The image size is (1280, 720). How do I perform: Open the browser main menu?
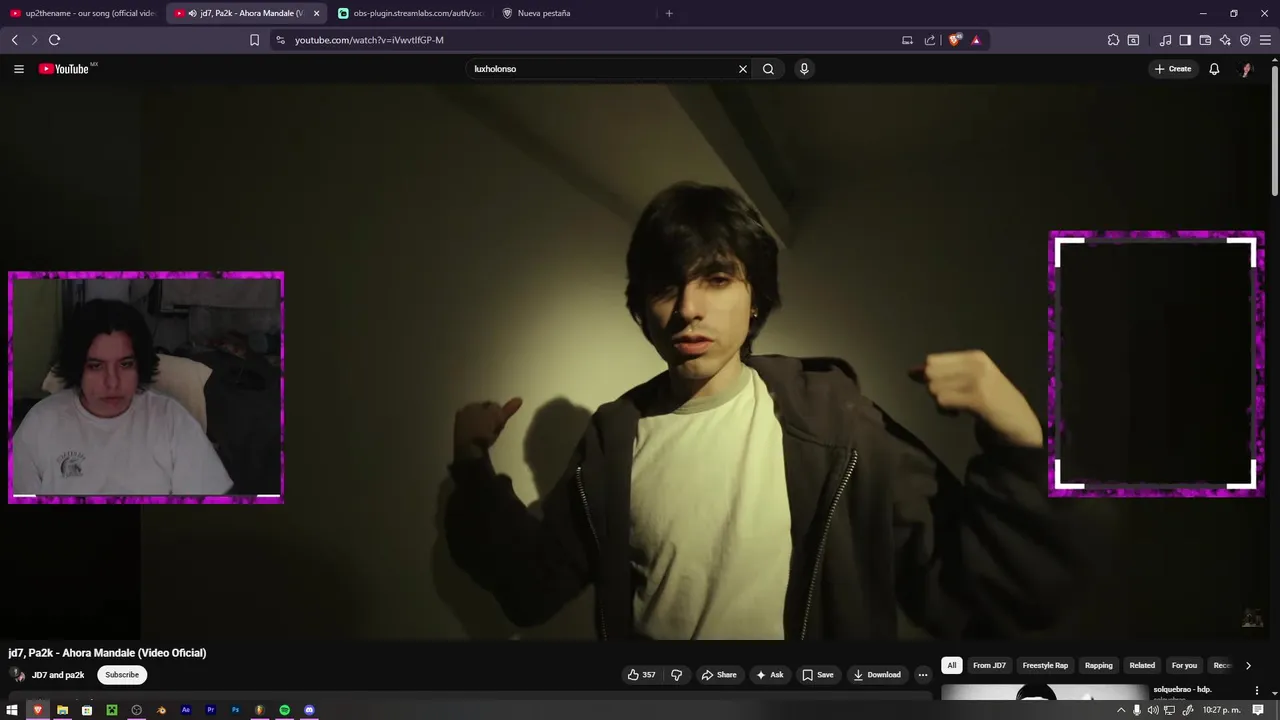[1266, 40]
